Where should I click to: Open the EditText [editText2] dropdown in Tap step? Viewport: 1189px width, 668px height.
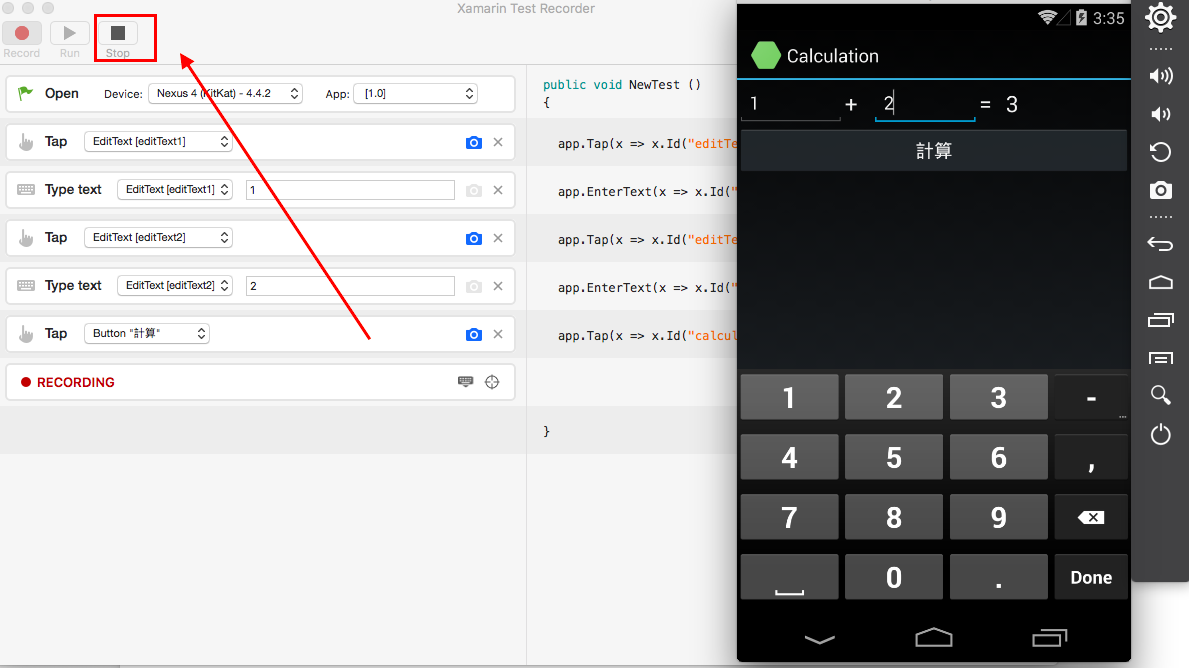[158, 237]
